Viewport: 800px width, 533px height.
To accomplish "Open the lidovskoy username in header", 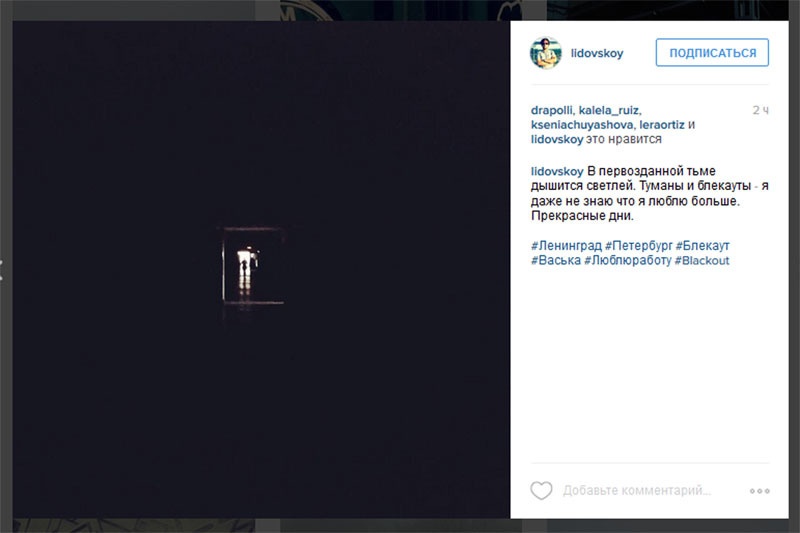I will pos(597,53).
